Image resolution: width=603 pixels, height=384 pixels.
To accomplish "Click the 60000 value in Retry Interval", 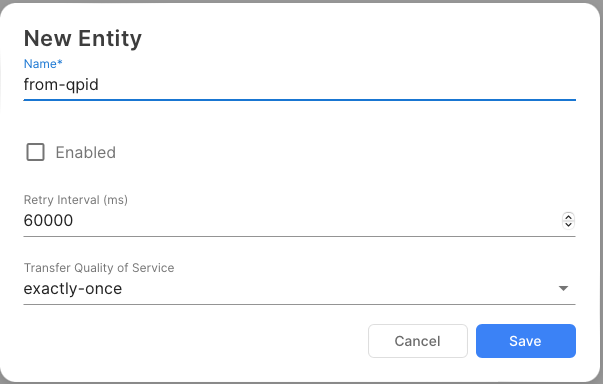I will 48,221.
